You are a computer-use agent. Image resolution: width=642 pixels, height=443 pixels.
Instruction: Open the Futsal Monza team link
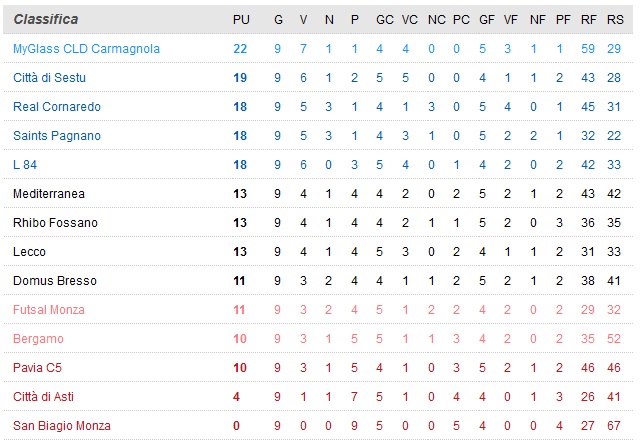49,310
